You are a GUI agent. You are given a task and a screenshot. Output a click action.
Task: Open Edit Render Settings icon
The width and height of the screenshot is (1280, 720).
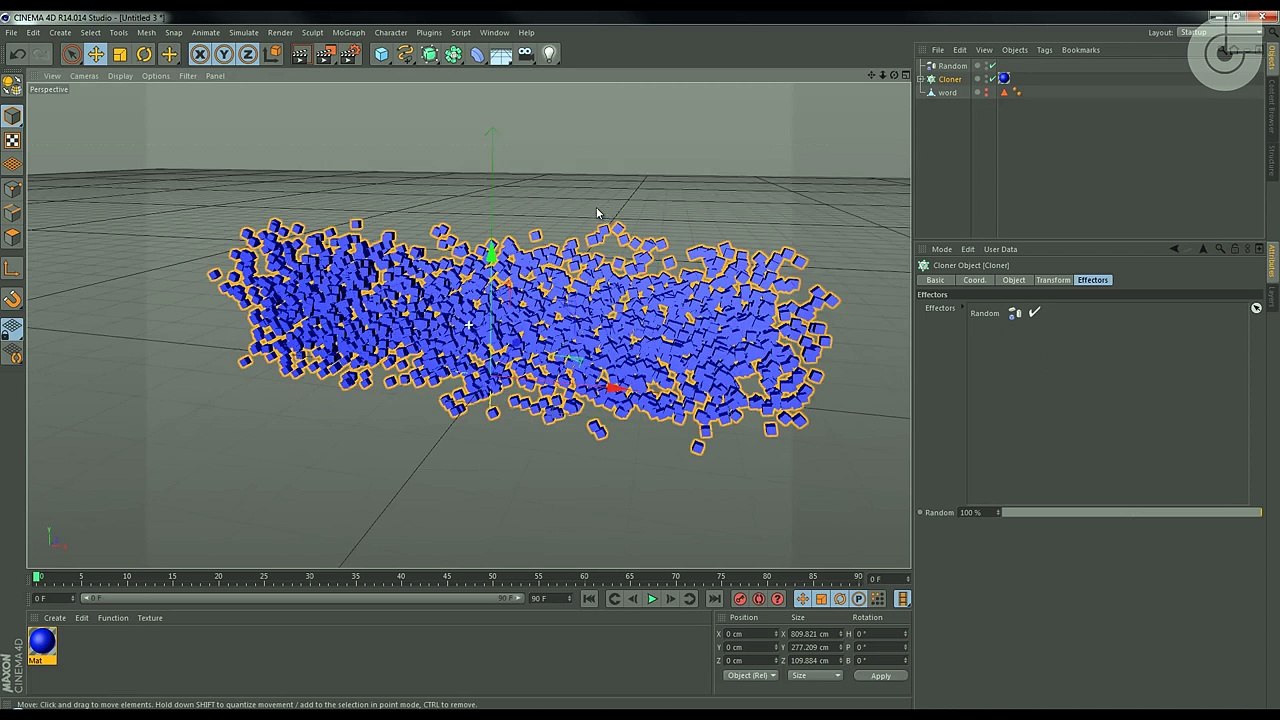click(350, 55)
